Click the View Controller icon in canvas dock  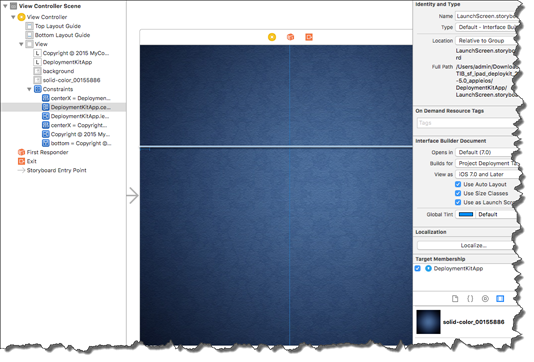(272, 37)
